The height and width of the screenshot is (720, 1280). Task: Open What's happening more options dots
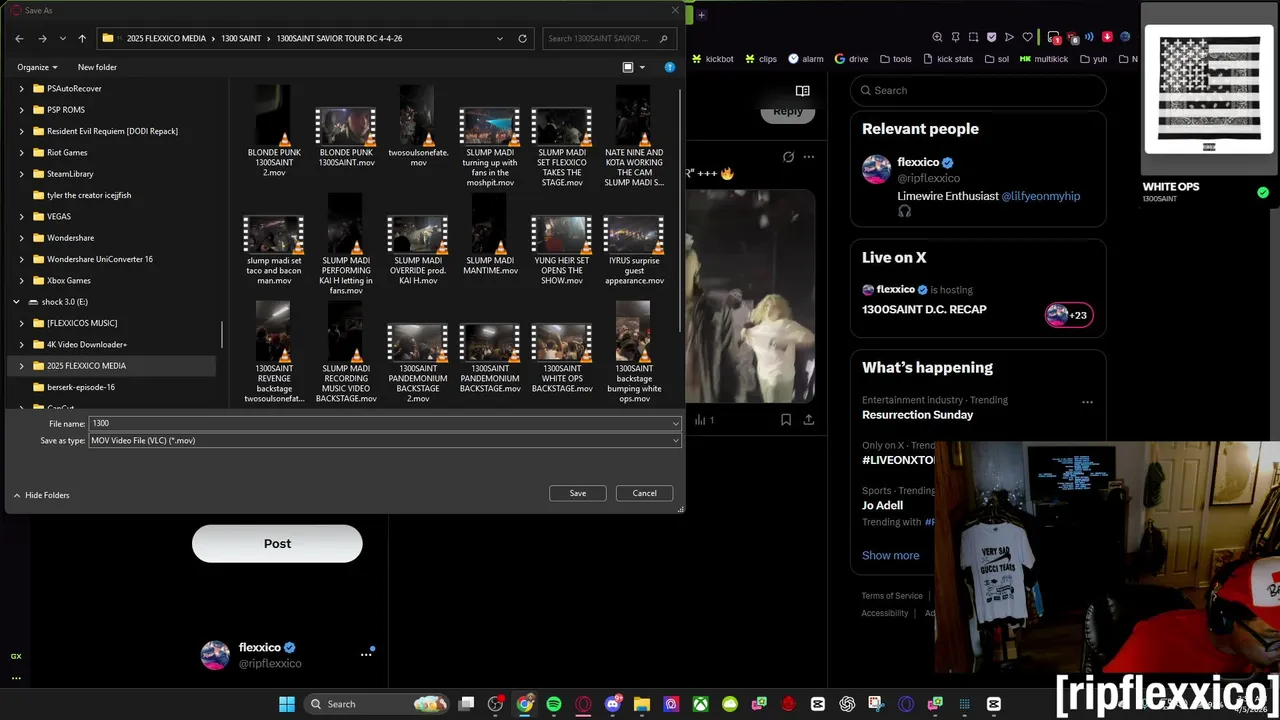pos(1087,402)
